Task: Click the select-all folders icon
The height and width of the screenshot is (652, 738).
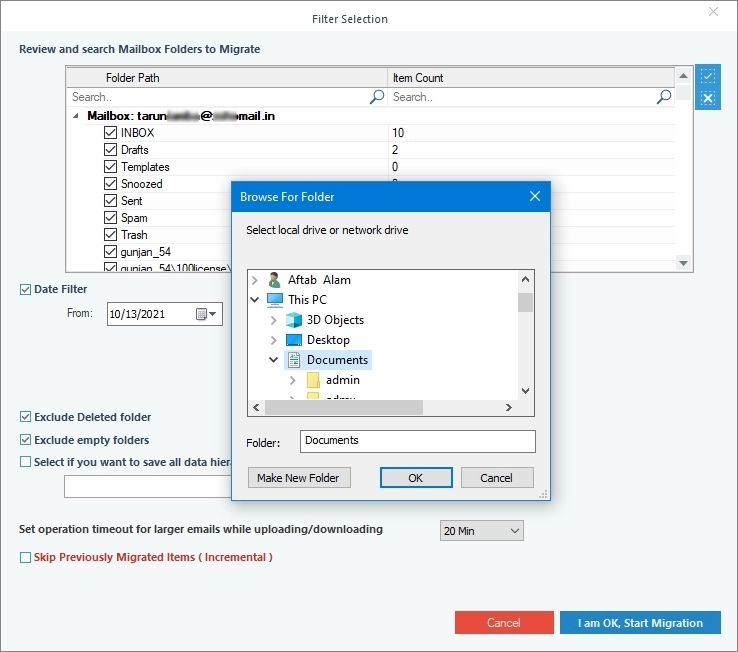Action: (x=707, y=76)
